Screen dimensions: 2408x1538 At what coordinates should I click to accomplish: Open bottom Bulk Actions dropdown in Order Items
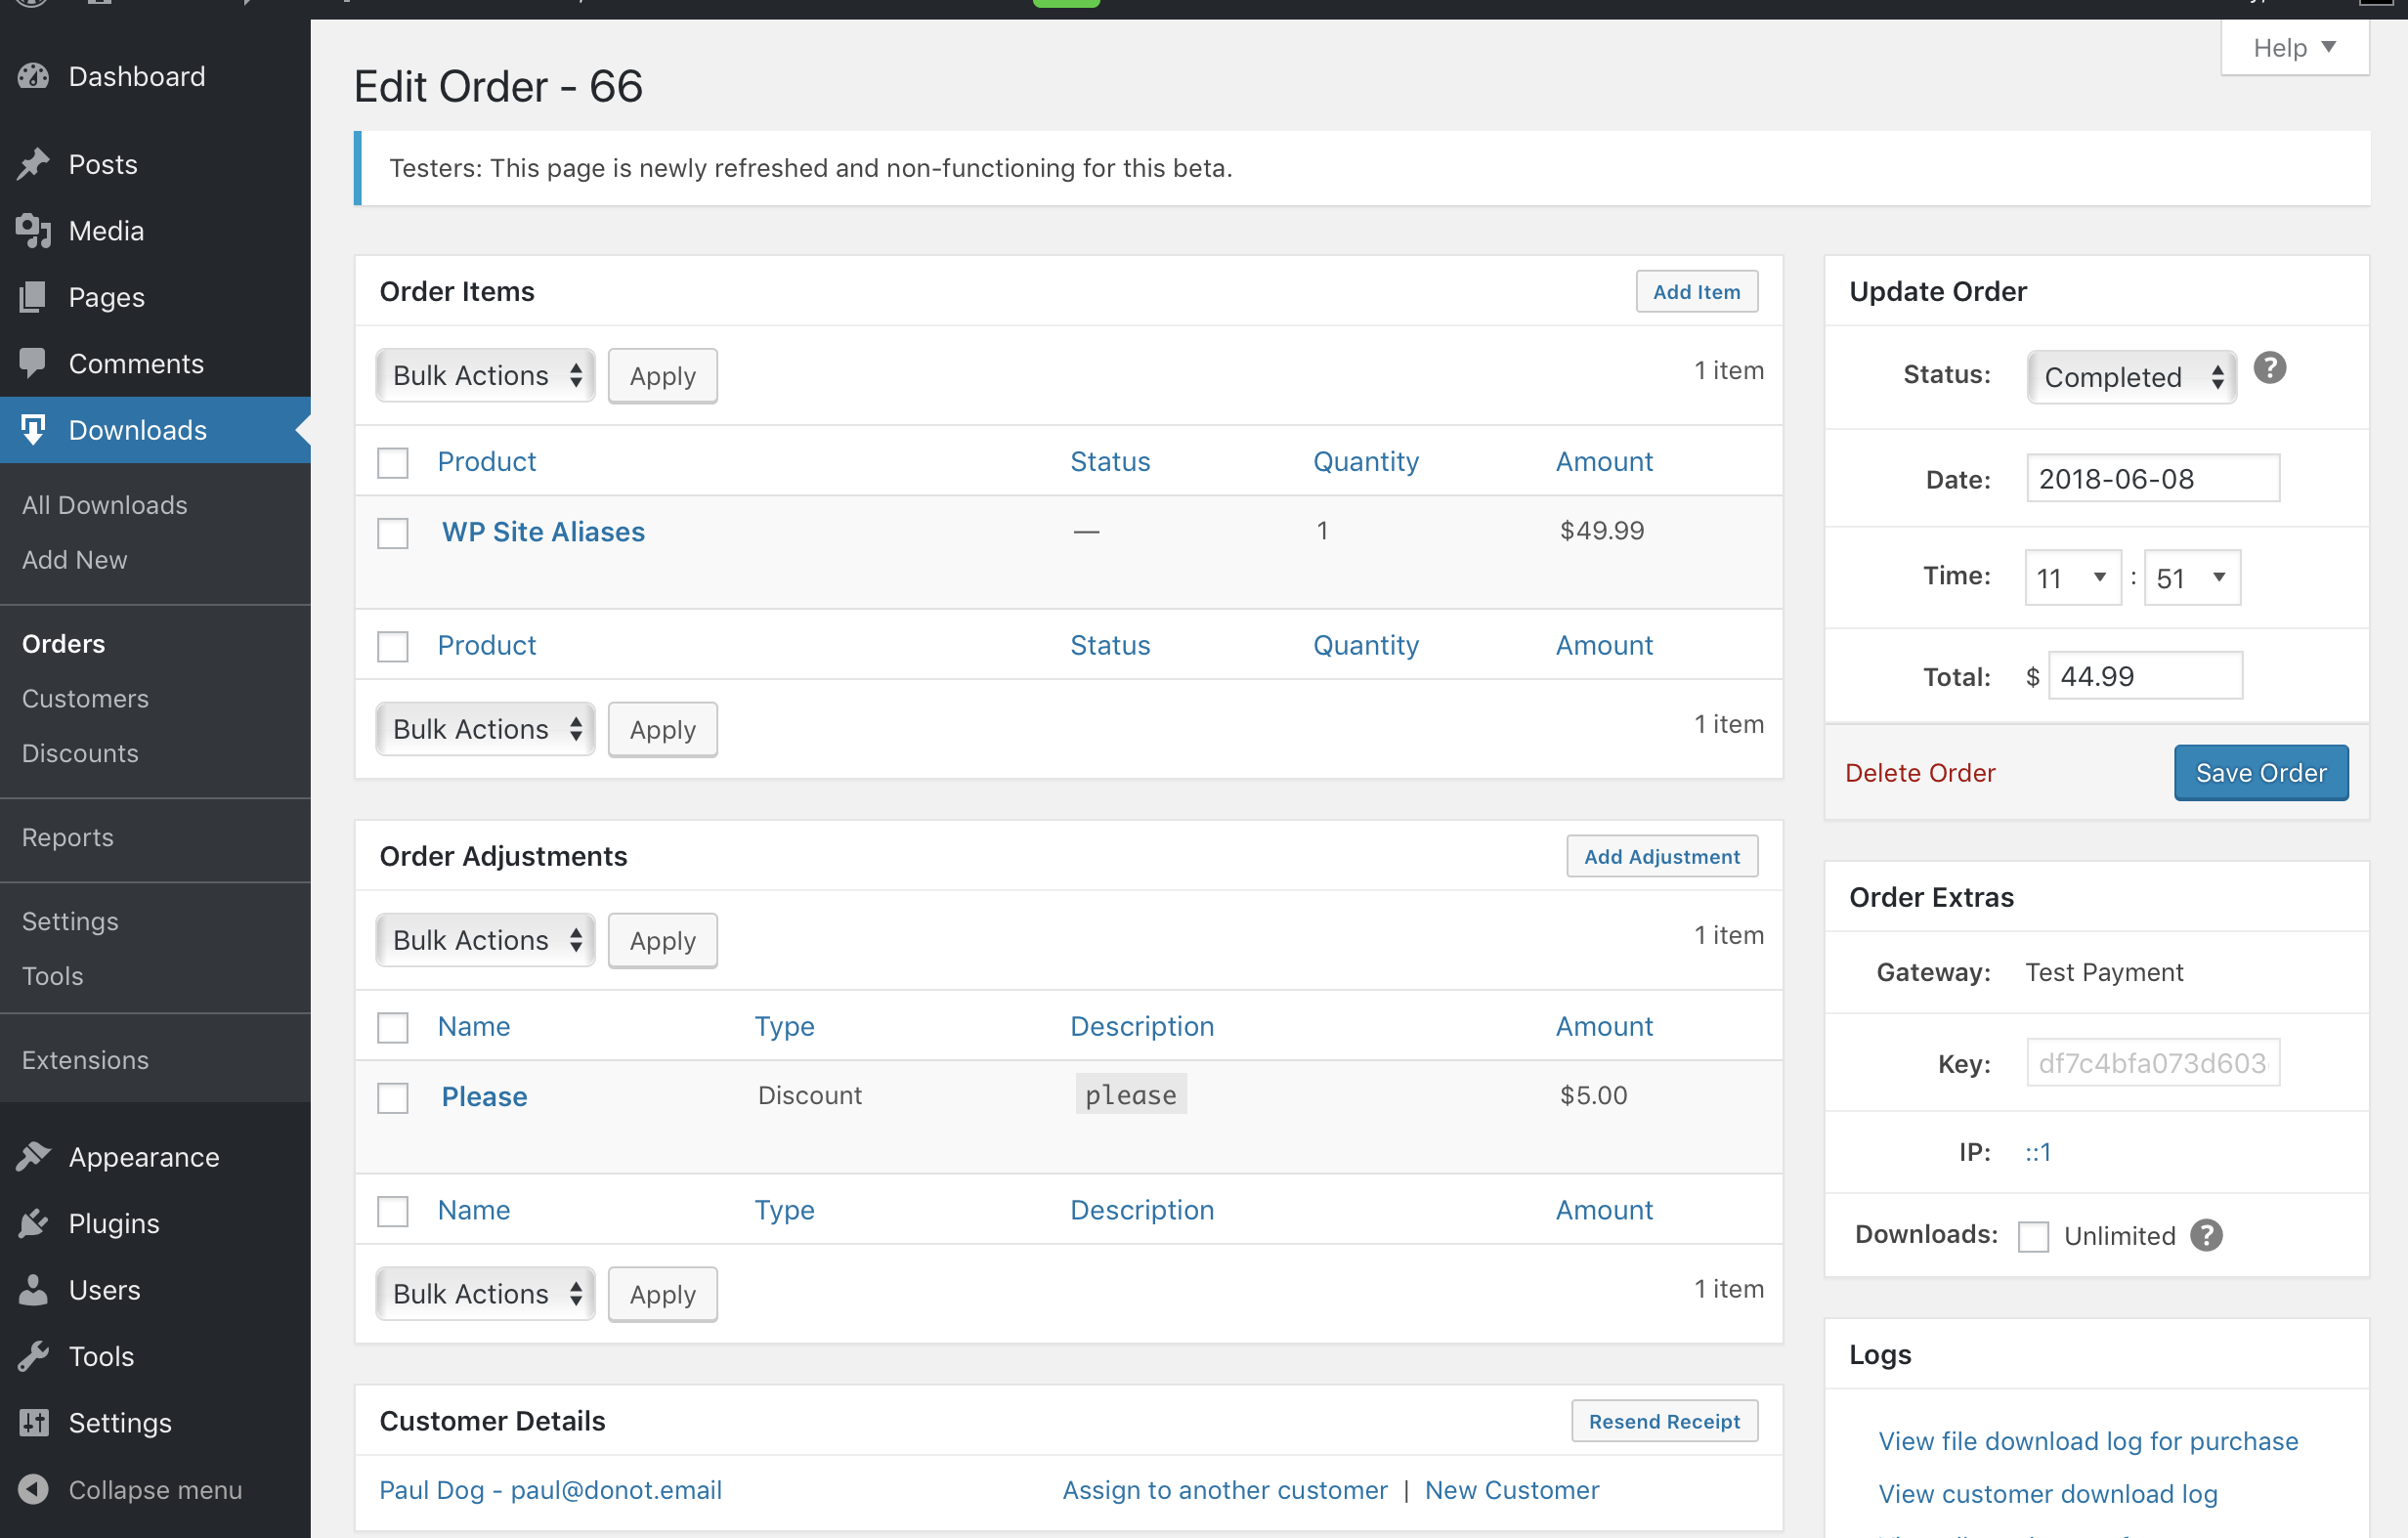(486, 729)
